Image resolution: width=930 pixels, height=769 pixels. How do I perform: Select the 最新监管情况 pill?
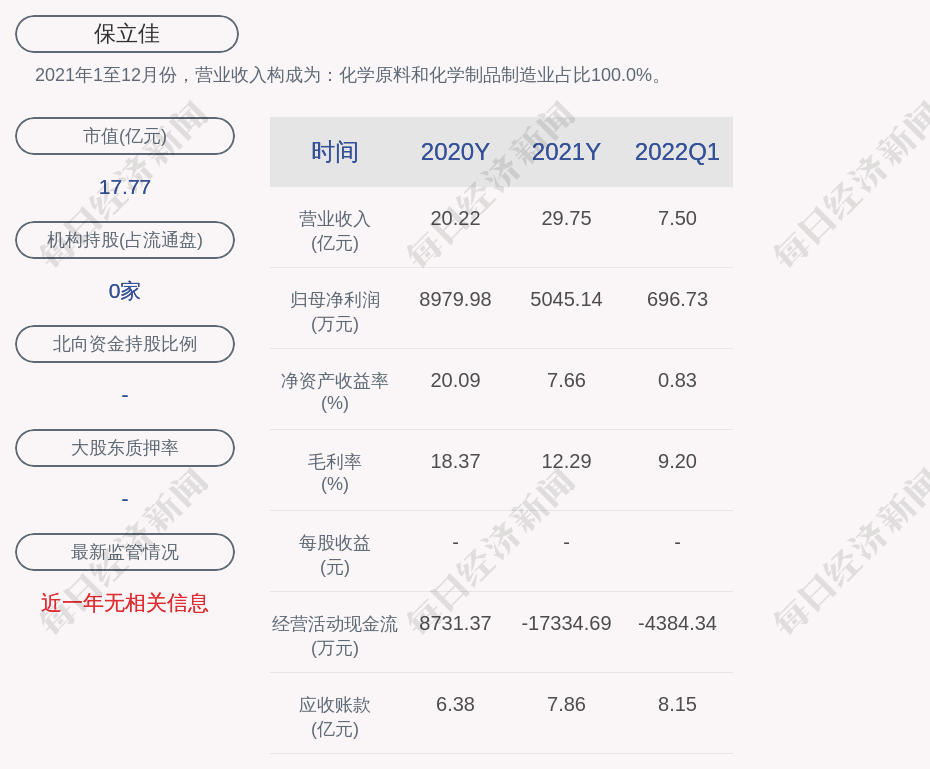tap(125, 552)
